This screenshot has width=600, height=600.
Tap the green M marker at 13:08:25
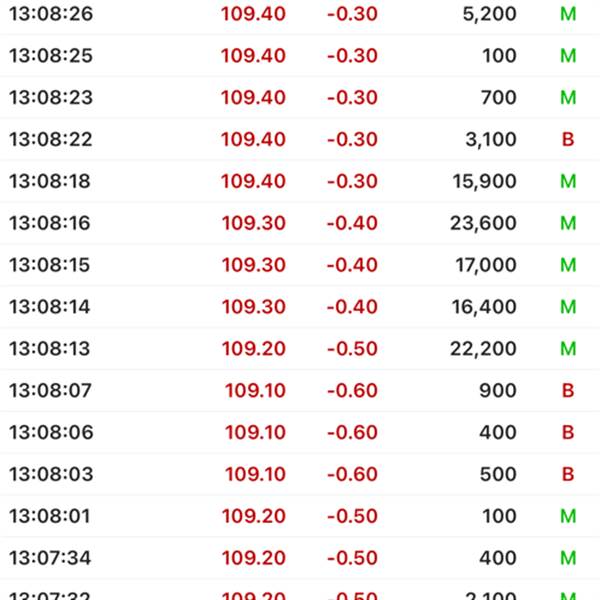tap(568, 56)
